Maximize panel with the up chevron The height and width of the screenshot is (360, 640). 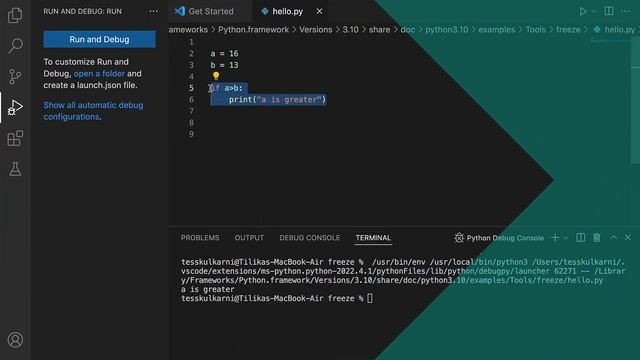[613, 237]
